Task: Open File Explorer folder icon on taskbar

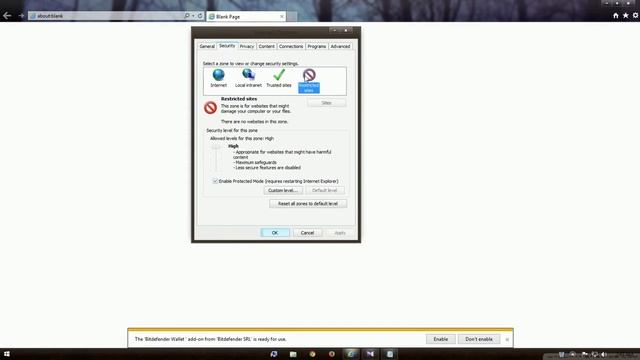Action: click(x=293, y=354)
